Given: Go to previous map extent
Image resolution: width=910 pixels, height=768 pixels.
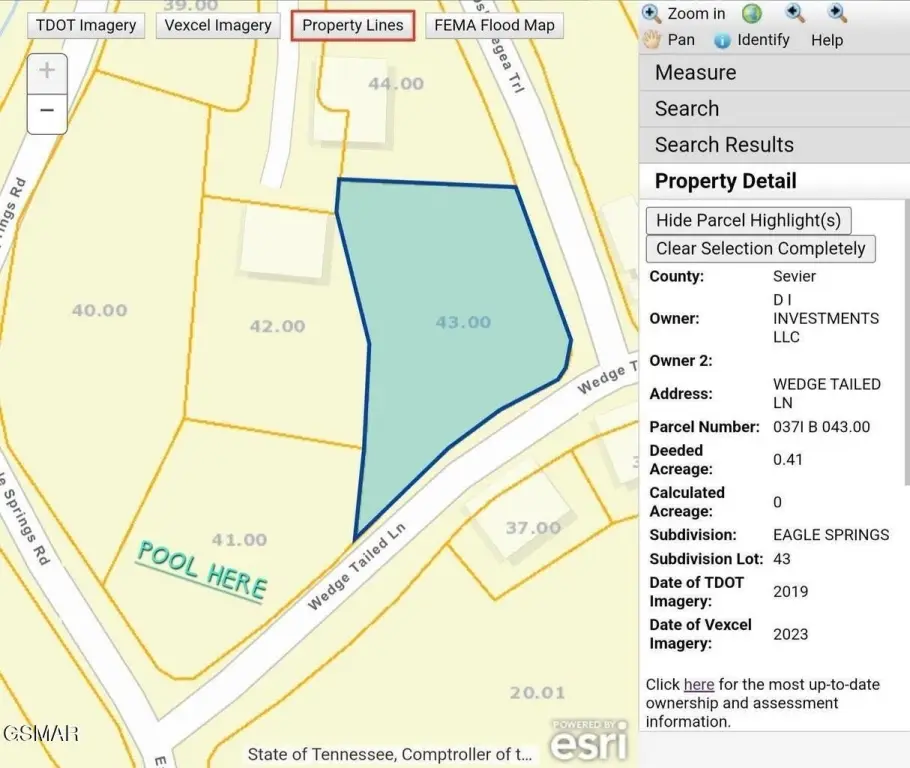Looking at the screenshot, I should pyautogui.click(x=795, y=13).
